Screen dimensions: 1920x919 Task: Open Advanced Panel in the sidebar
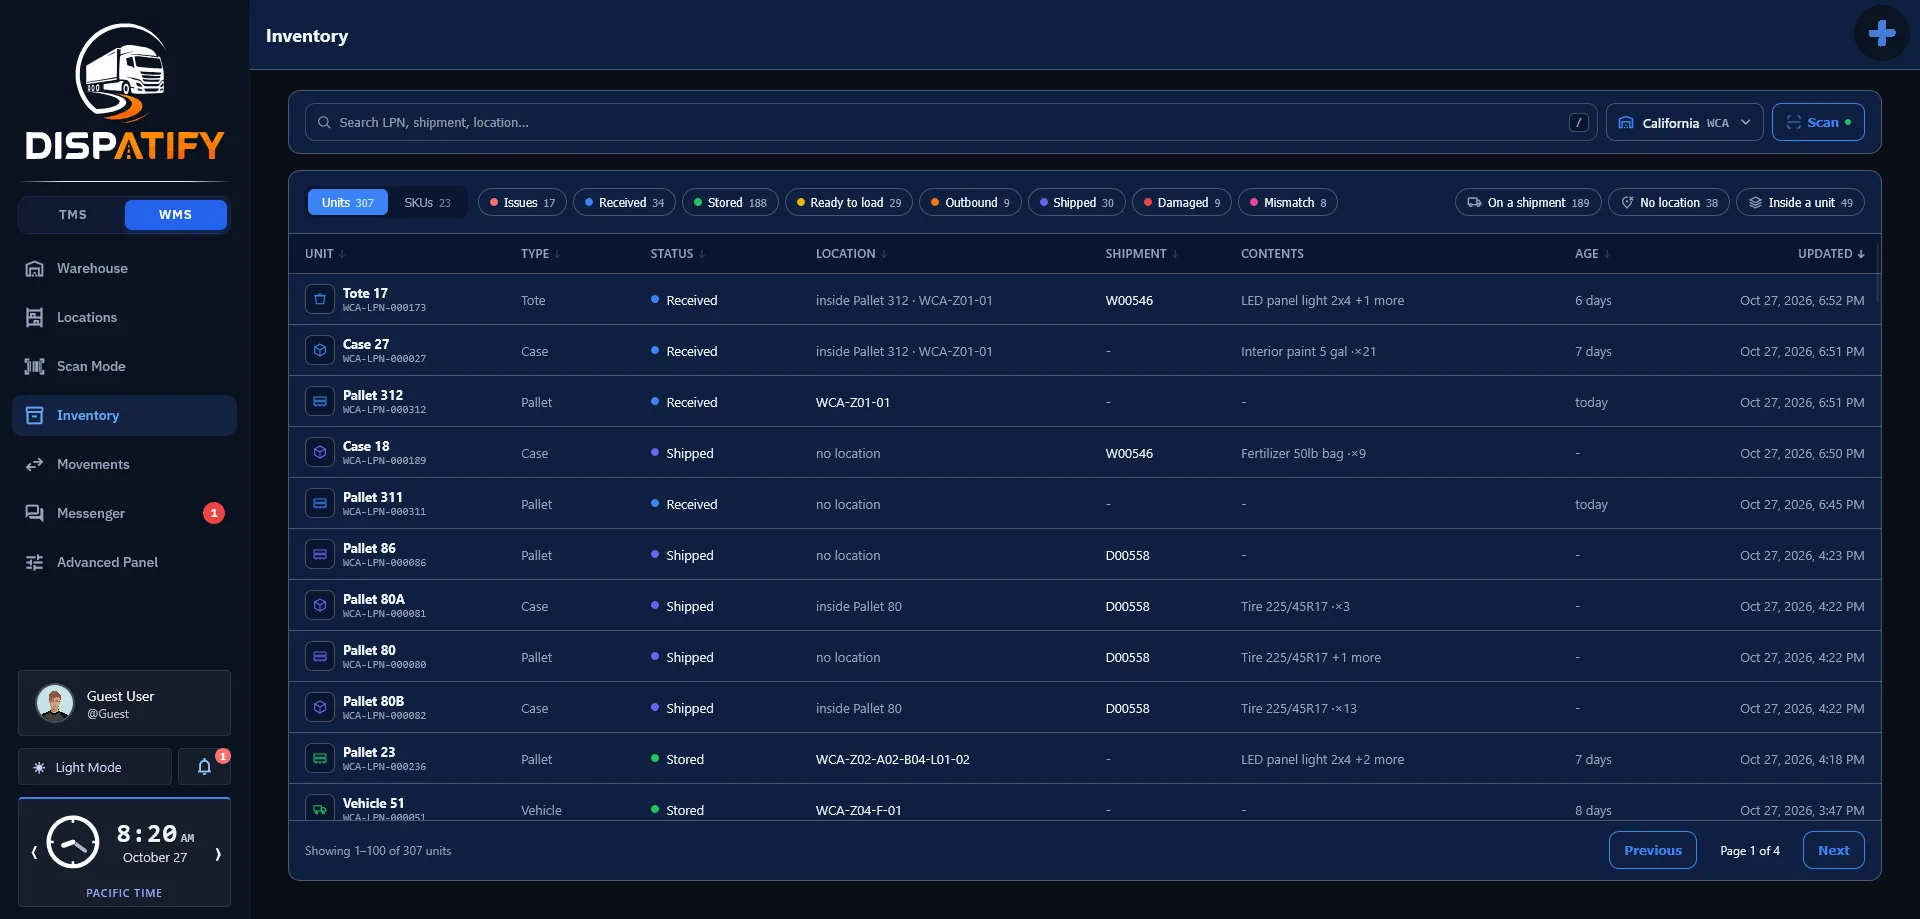124,562
